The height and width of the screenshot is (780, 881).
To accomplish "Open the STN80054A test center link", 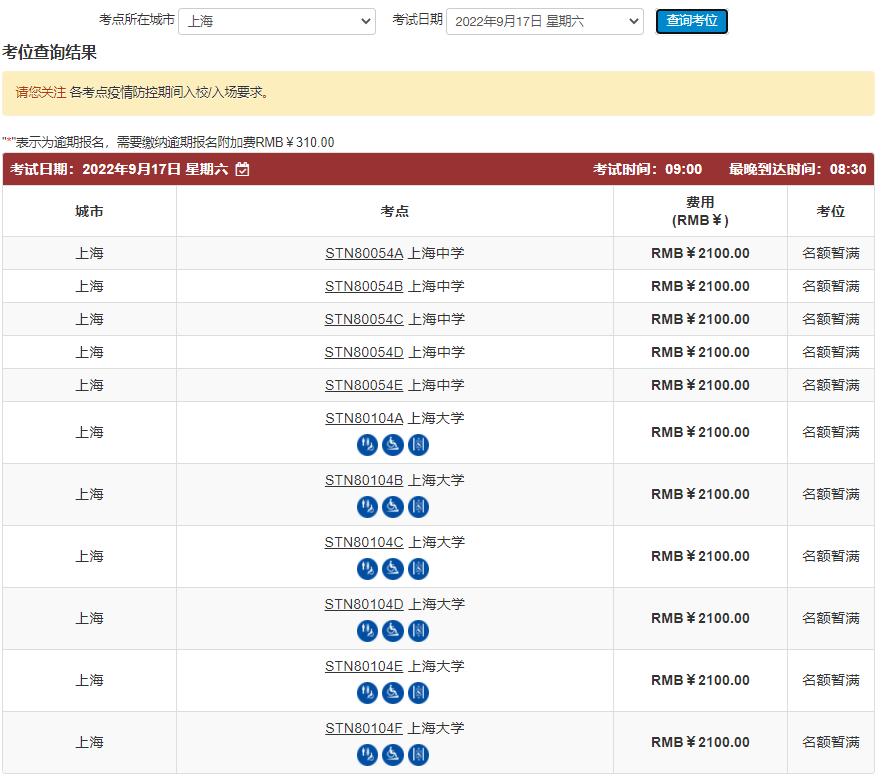I will pyautogui.click(x=364, y=253).
